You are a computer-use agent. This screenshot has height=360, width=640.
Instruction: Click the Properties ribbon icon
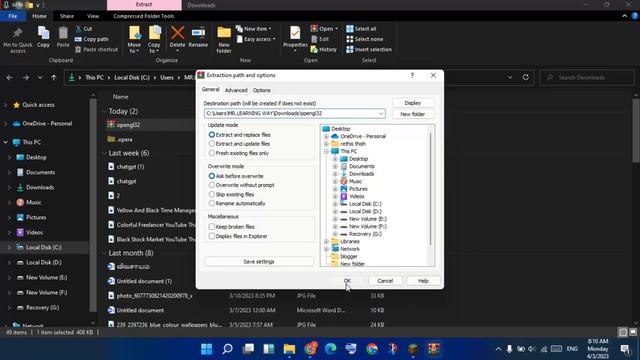point(295,33)
